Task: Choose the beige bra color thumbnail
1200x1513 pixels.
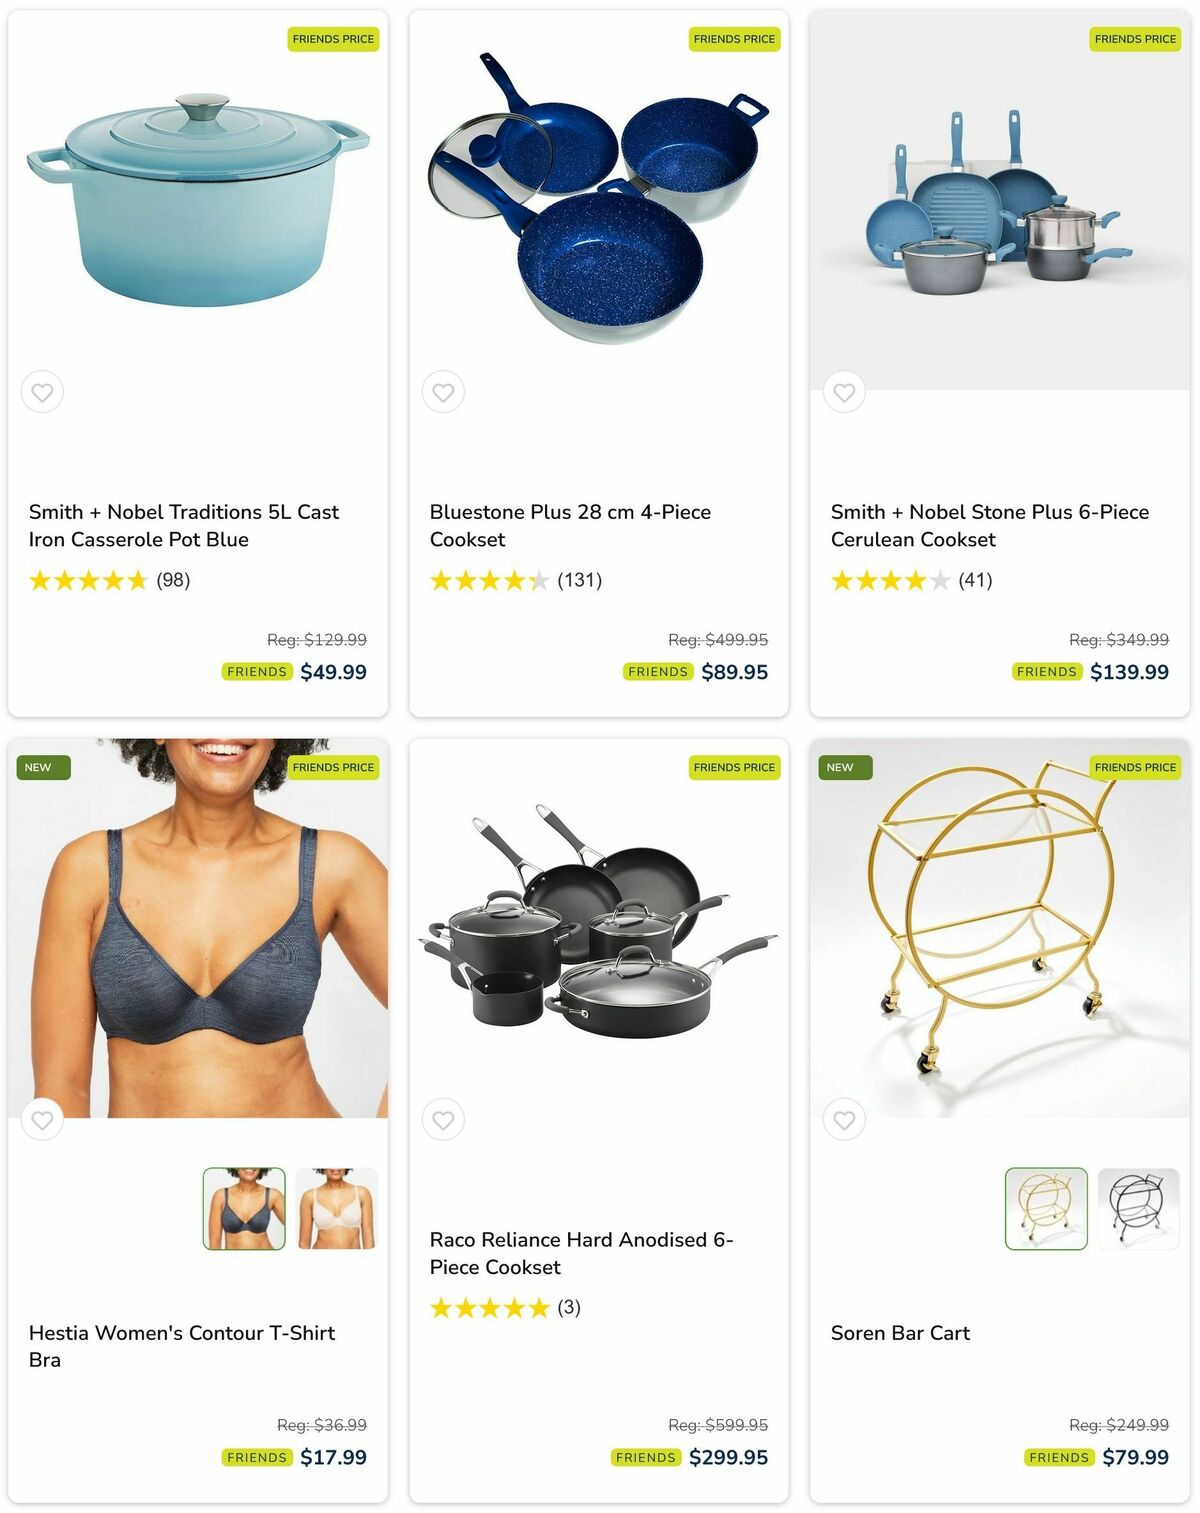Action: click(x=337, y=1209)
